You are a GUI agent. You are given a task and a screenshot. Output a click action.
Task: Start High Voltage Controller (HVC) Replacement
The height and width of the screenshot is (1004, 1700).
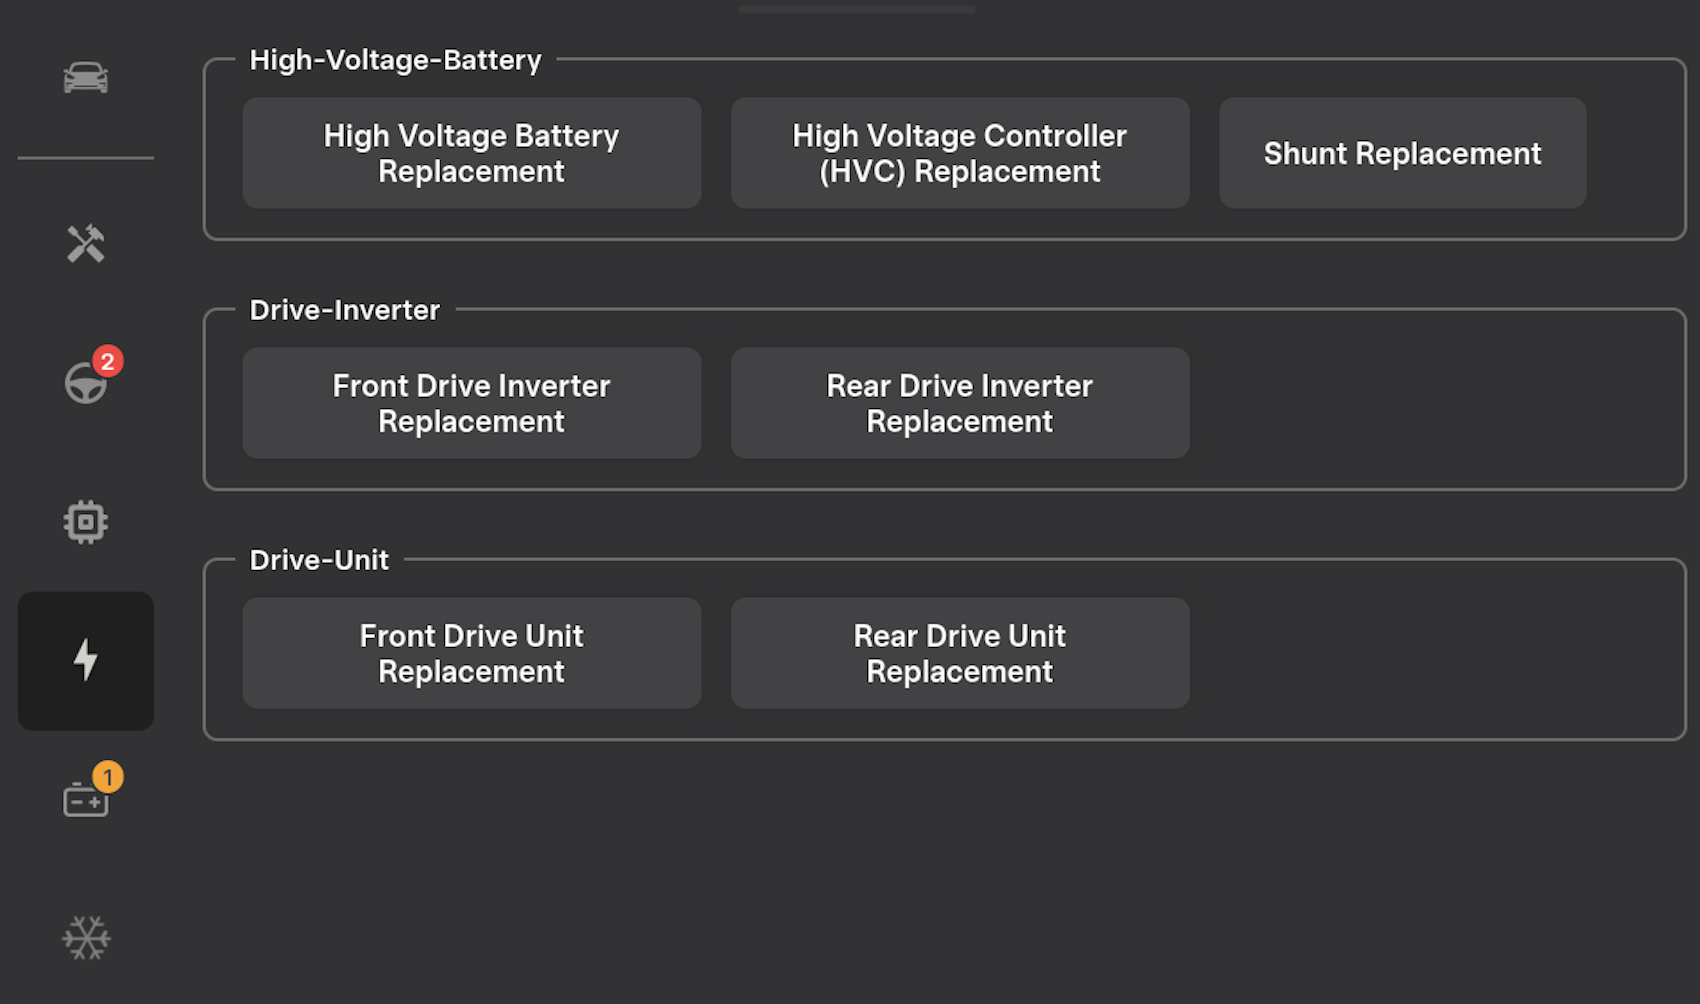[x=959, y=153]
